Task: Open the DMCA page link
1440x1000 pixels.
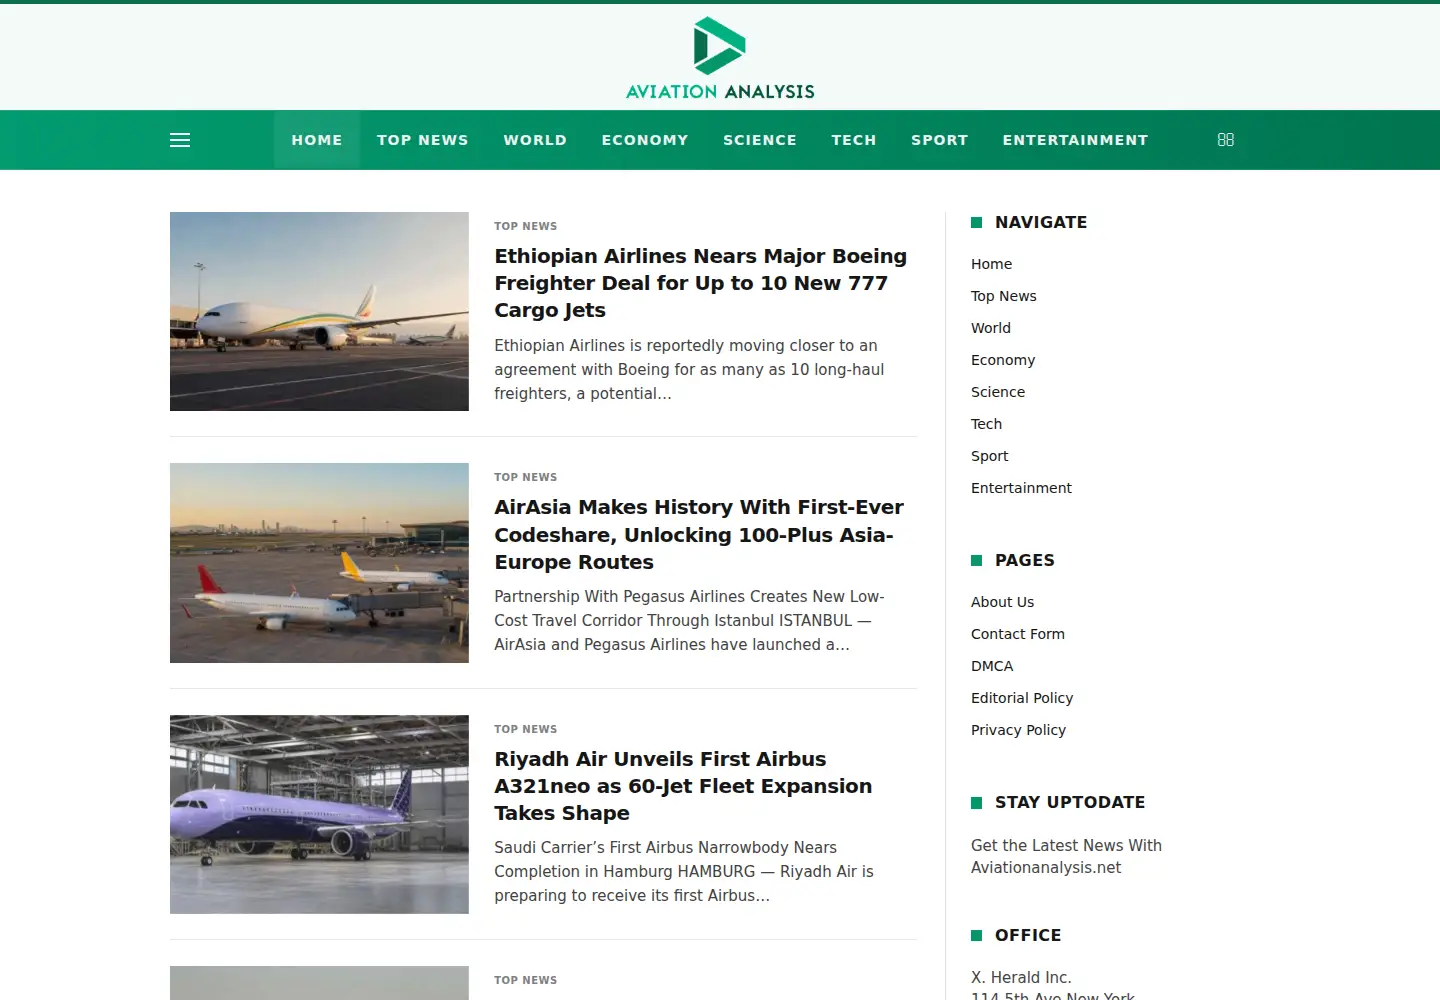Action: (x=992, y=666)
